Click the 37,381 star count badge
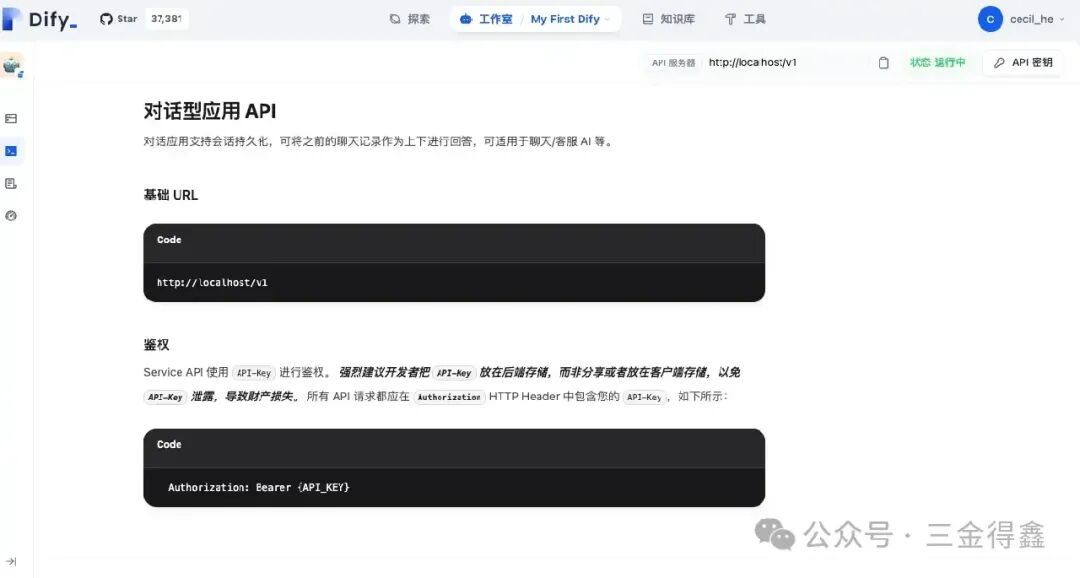This screenshot has width=1080, height=578. pyautogui.click(x=167, y=19)
